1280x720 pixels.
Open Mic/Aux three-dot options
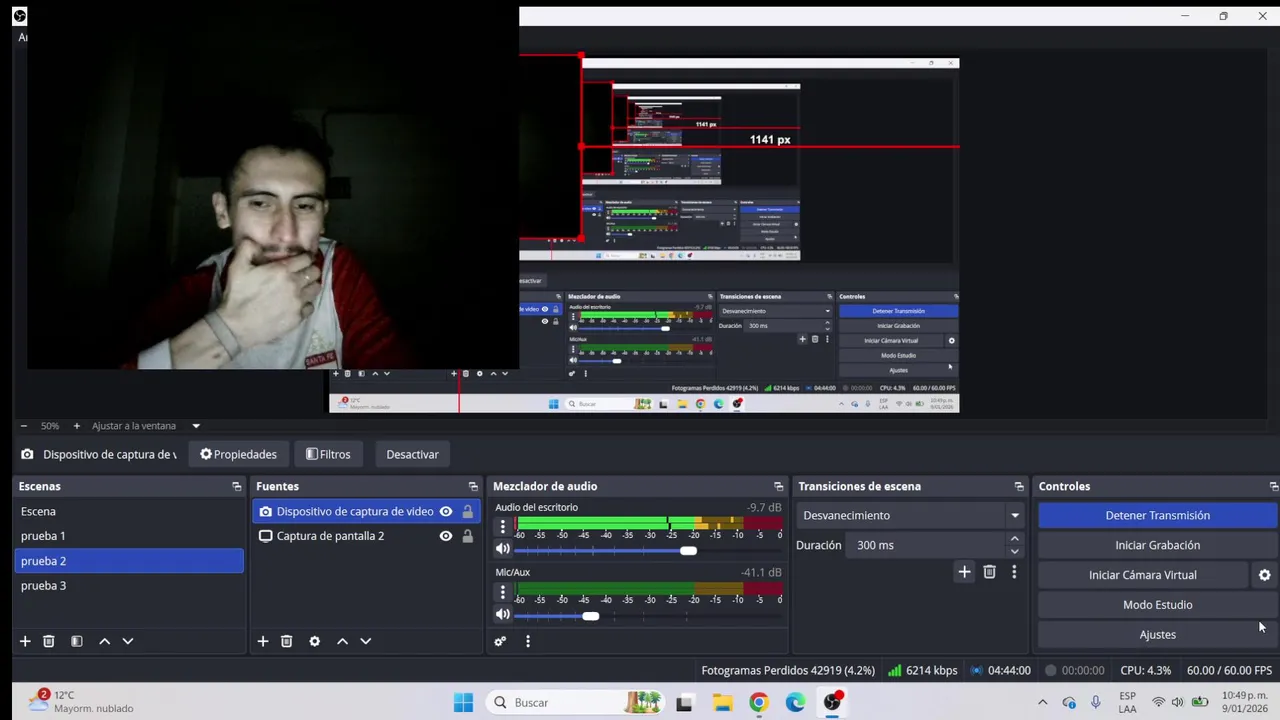coord(502,592)
